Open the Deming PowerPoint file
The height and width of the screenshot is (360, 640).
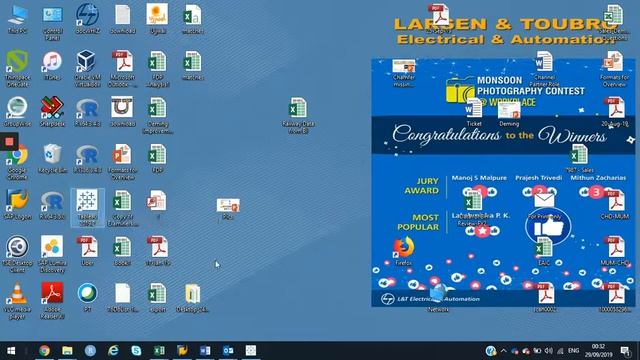(x=509, y=113)
